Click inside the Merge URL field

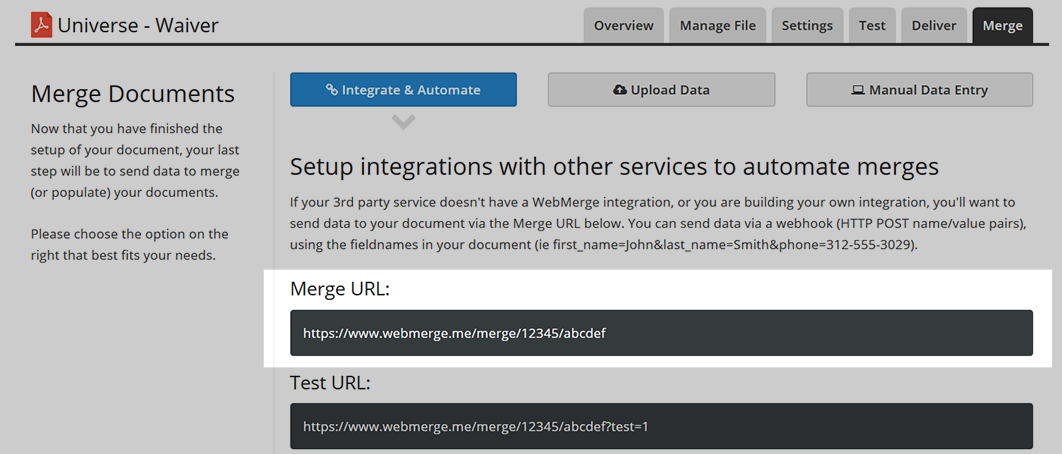point(661,333)
